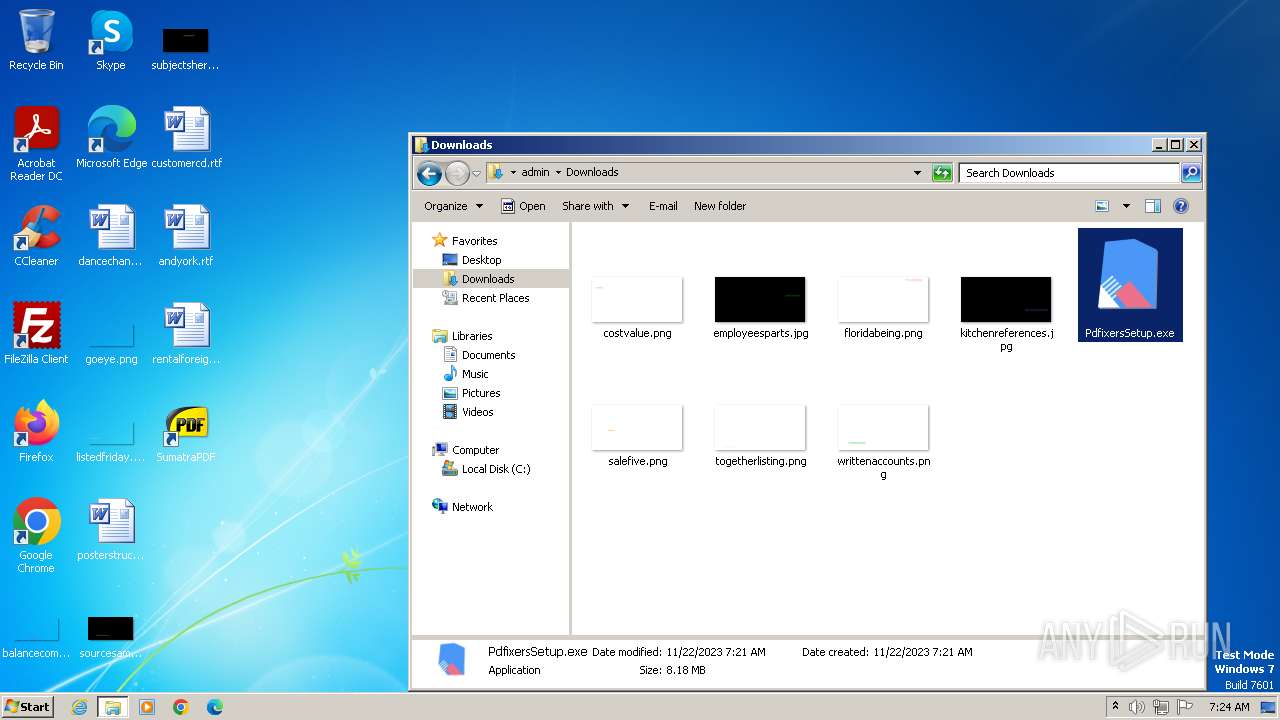Click the refresh button next to address bar
This screenshot has height=720, width=1280.
[x=942, y=173]
